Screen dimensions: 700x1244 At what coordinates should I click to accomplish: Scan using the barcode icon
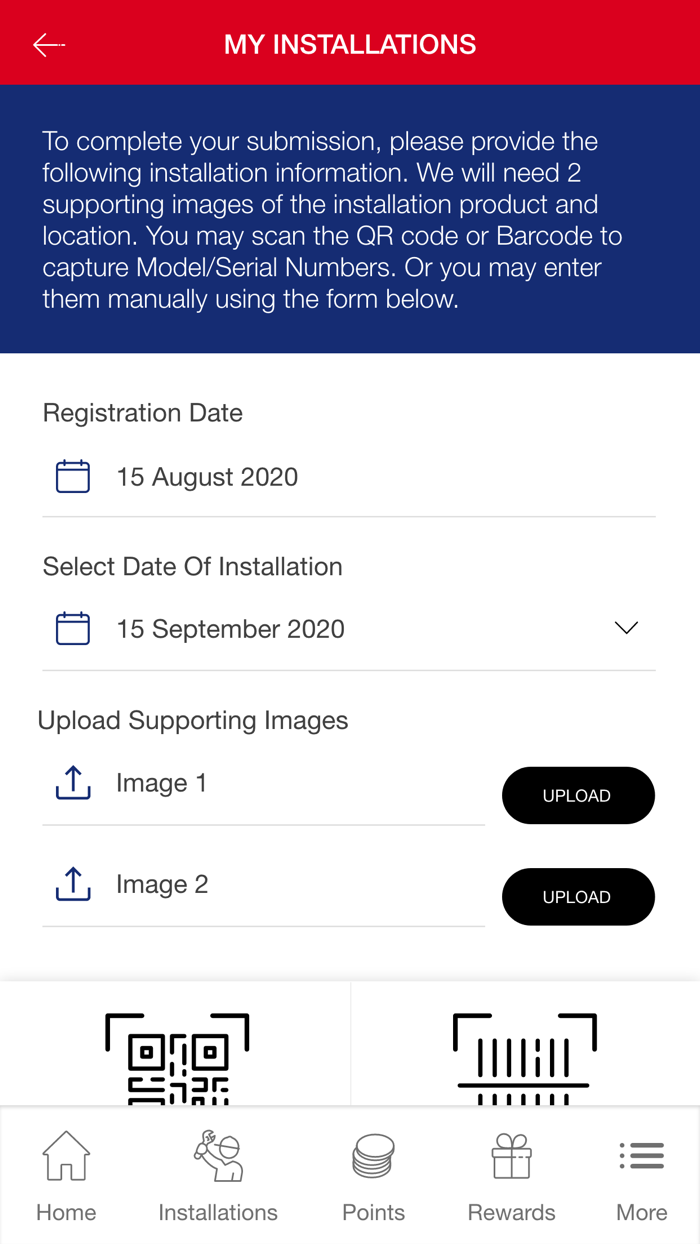coord(525,1058)
